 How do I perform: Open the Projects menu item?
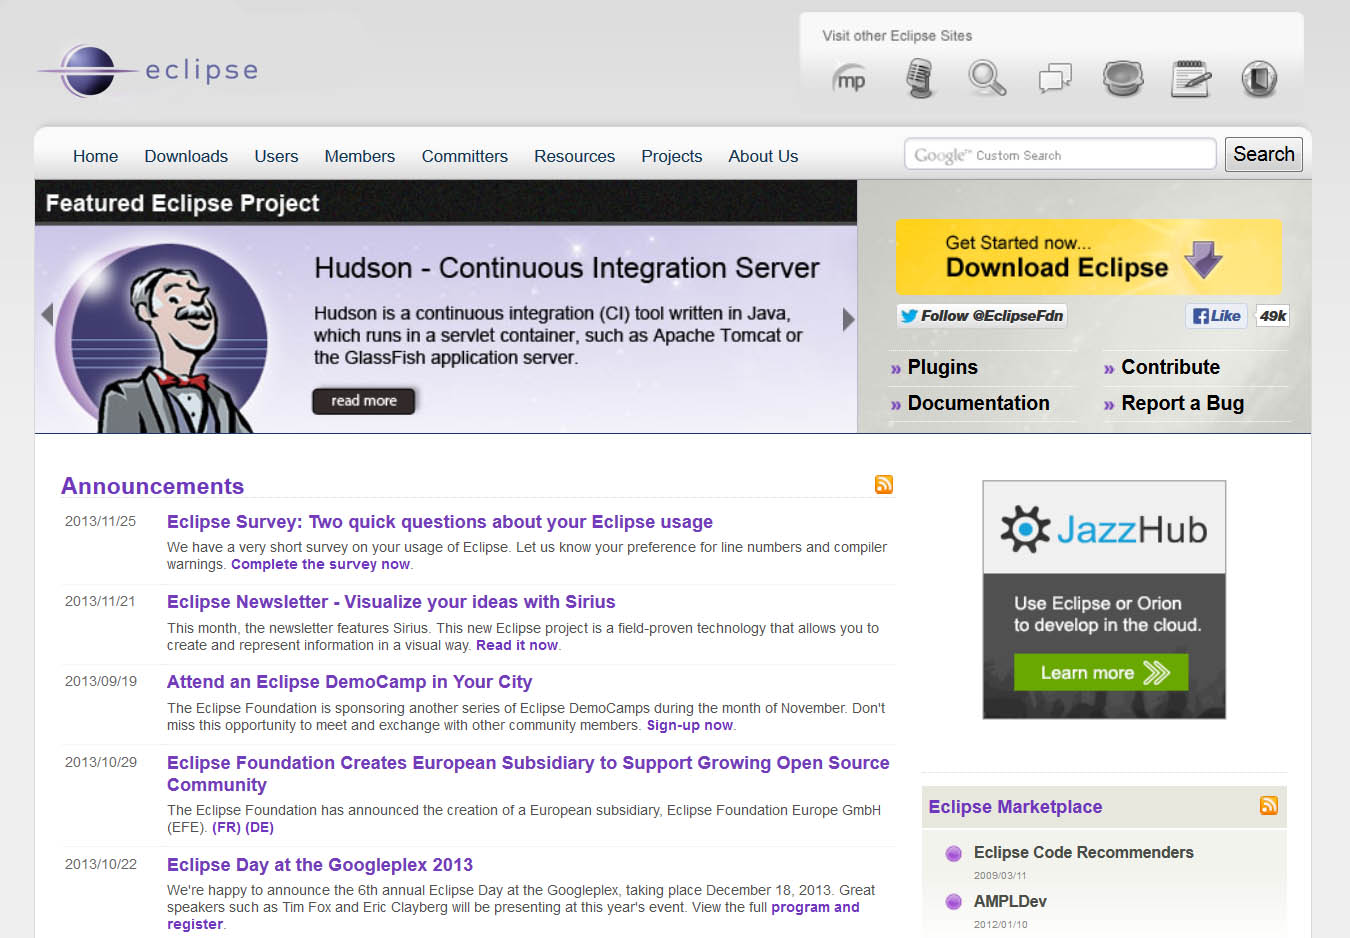671,156
